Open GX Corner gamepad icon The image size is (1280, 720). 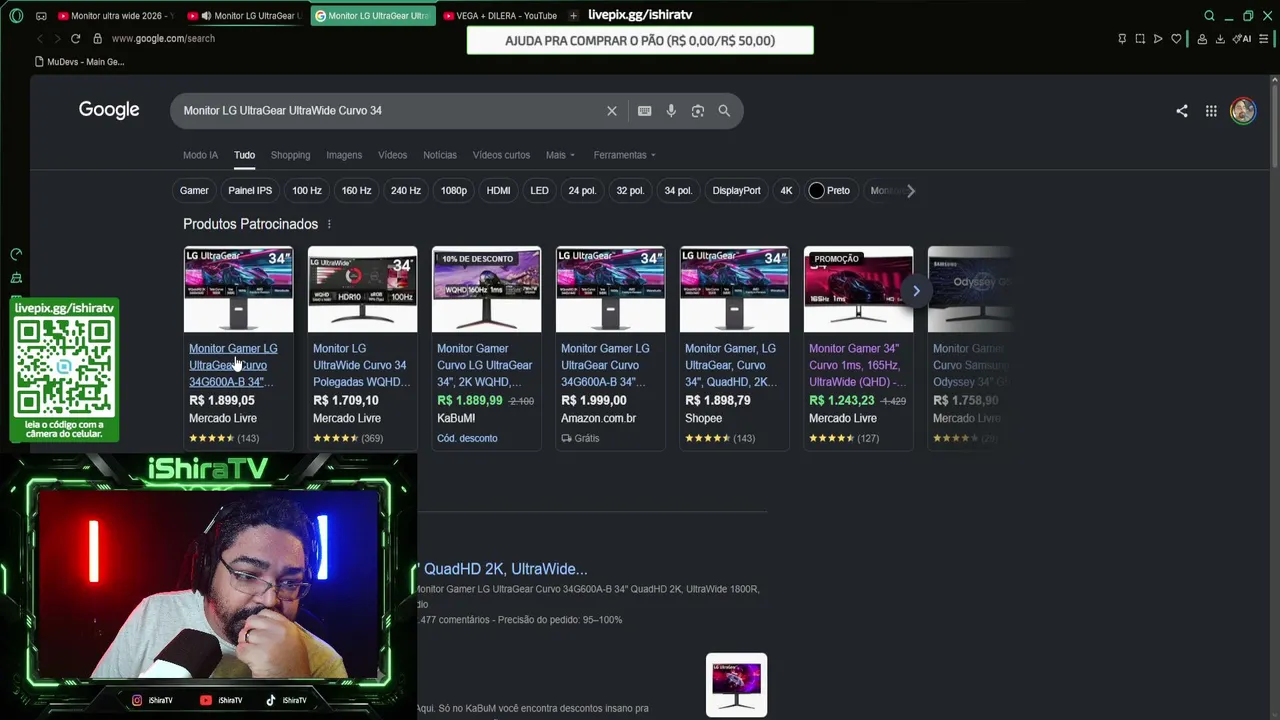point(41,16)
